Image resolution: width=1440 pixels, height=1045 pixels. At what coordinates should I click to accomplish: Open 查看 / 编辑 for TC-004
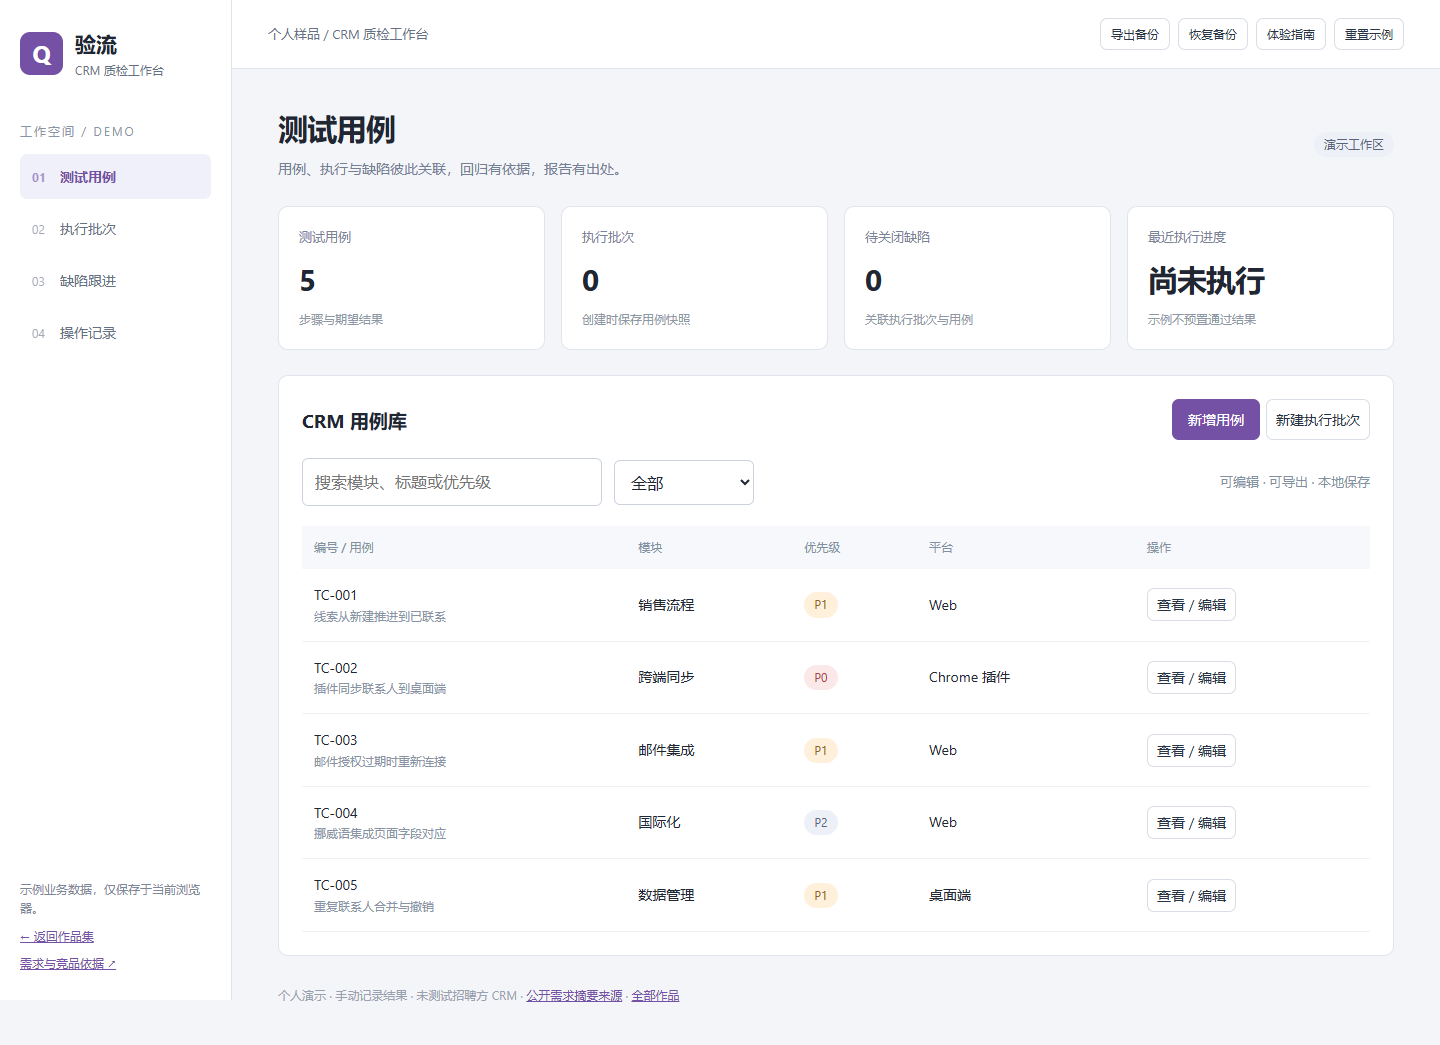[x=1191, y=823]
